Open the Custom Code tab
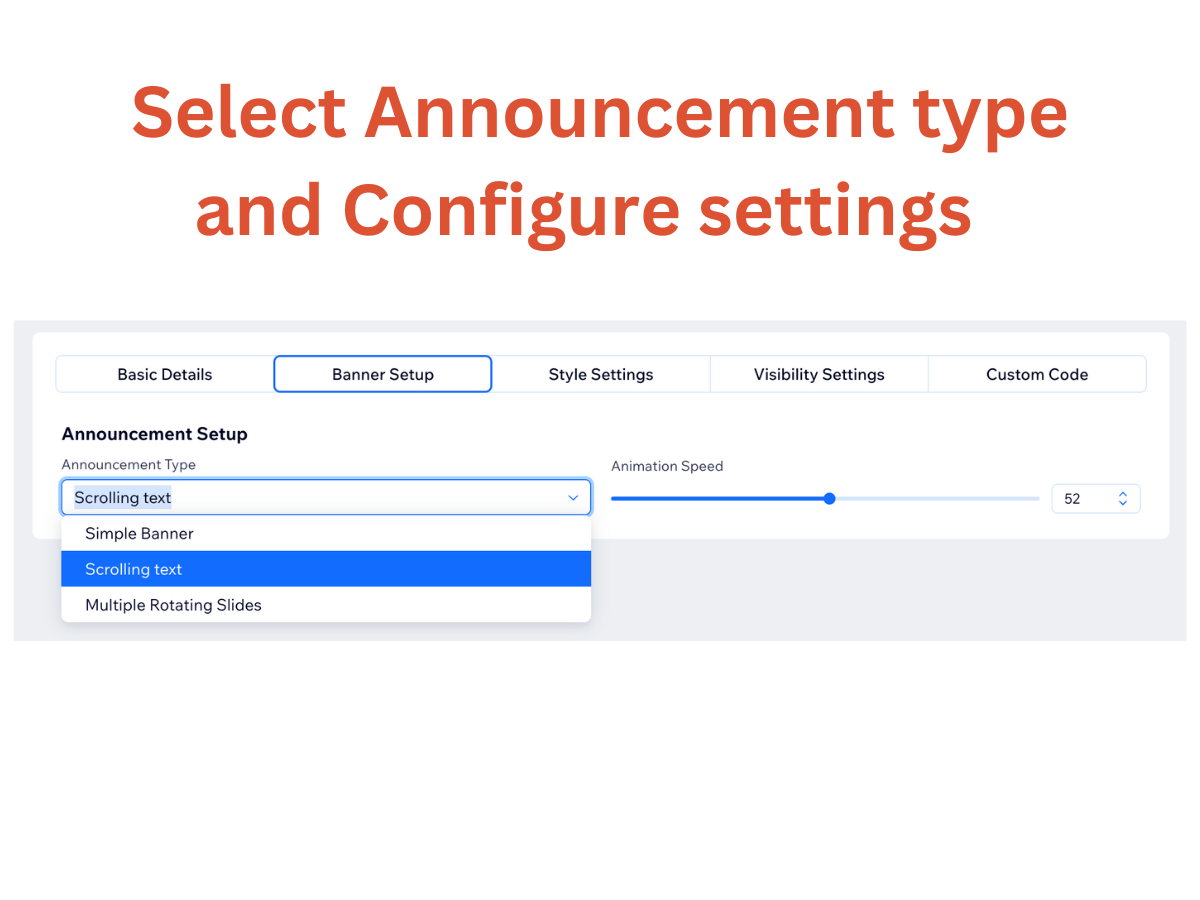Image resolution: width=1200 pixels, height=900 pixels. (x=1037, y=374)
